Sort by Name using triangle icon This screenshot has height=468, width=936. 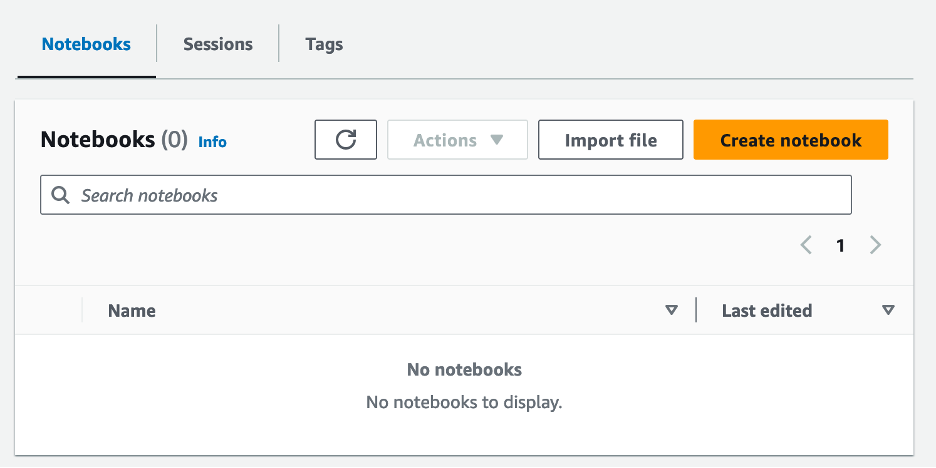[671, 311]
